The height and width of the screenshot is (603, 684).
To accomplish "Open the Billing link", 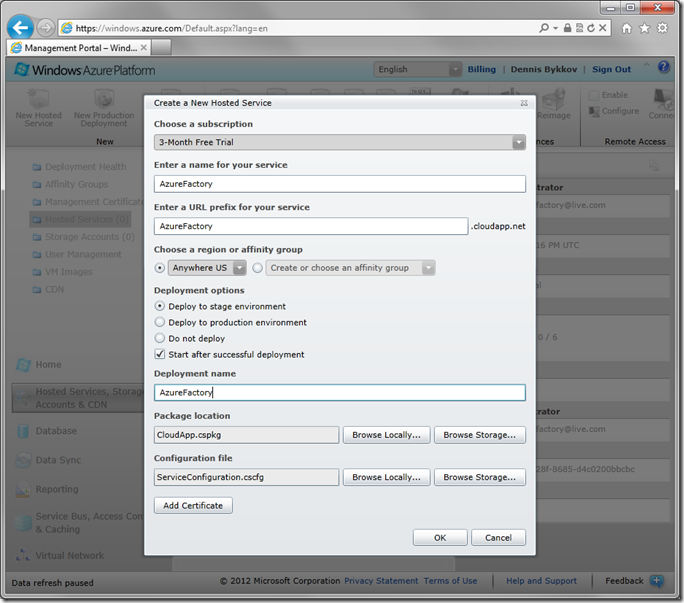I will (x=482, y=69).
